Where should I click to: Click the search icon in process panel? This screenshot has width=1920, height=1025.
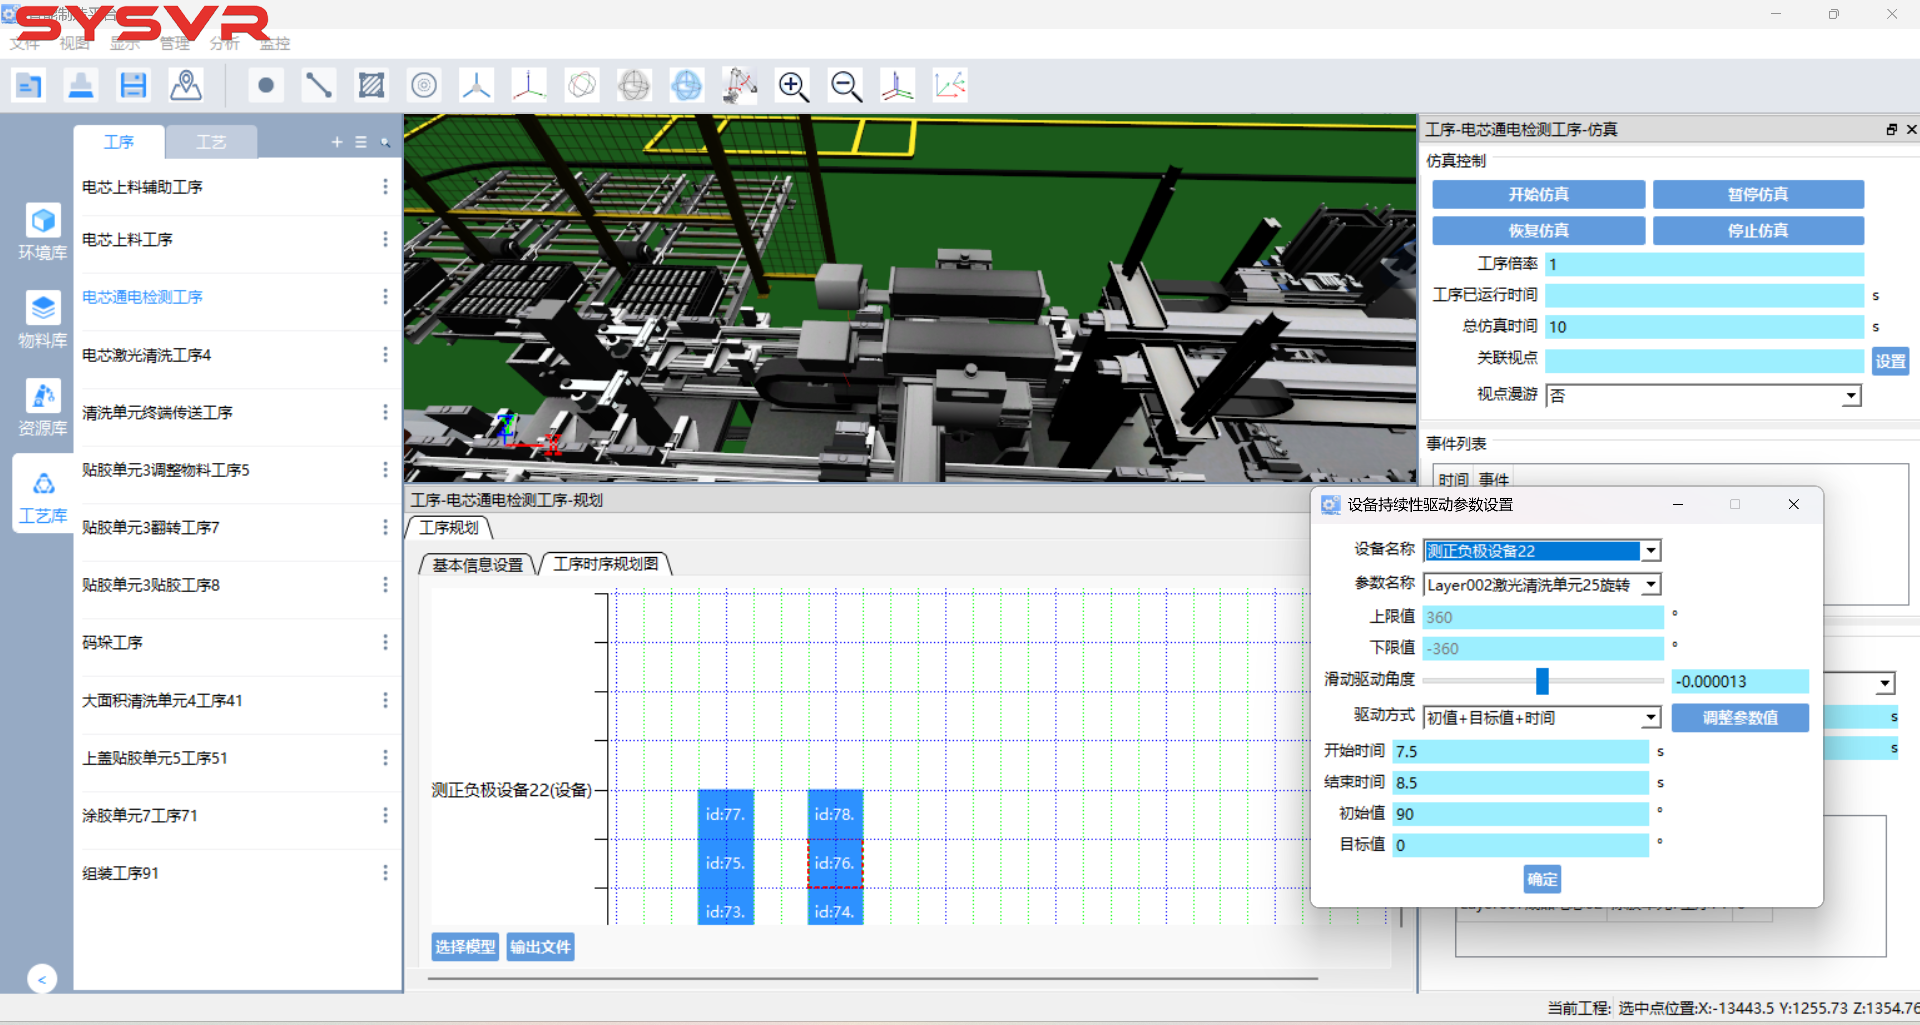(x=385, y=143)
